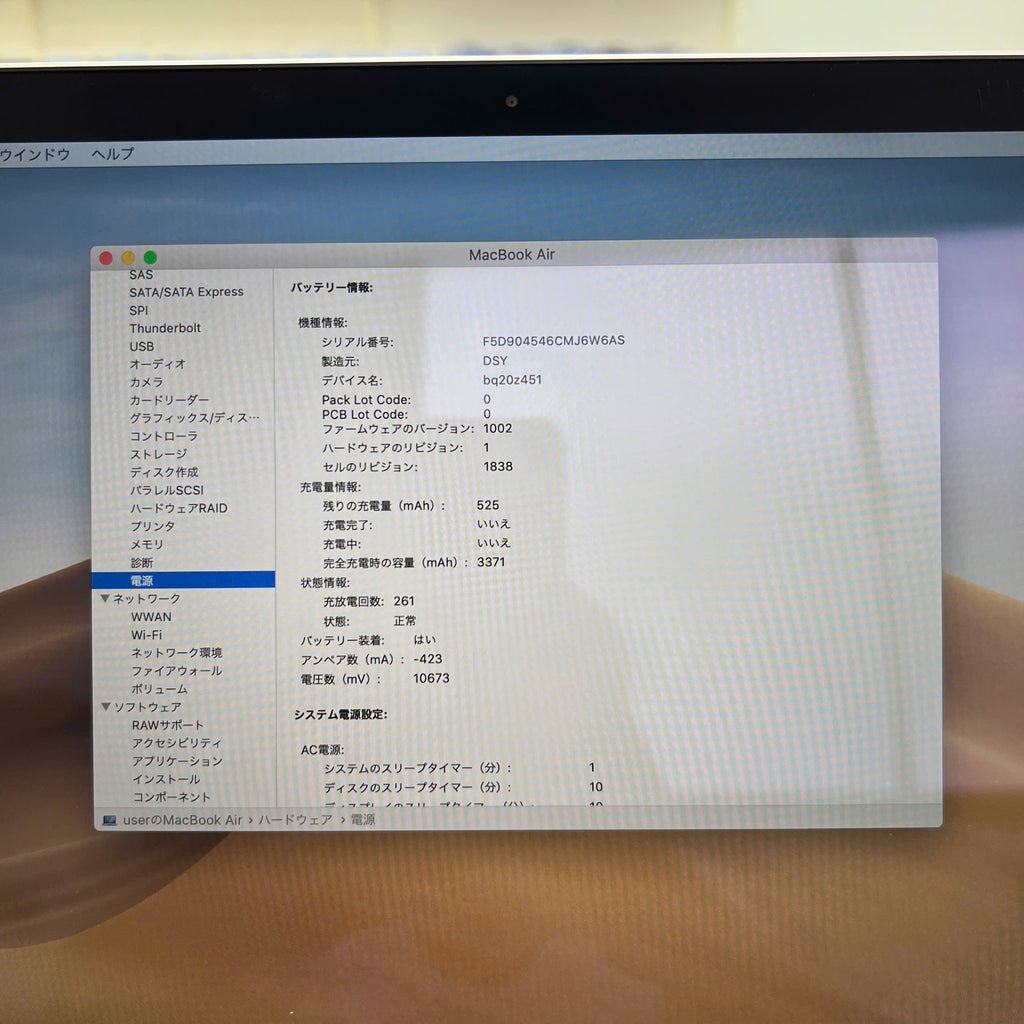
Task: Select メモリ in the sidebar
Action: point(147,544)
